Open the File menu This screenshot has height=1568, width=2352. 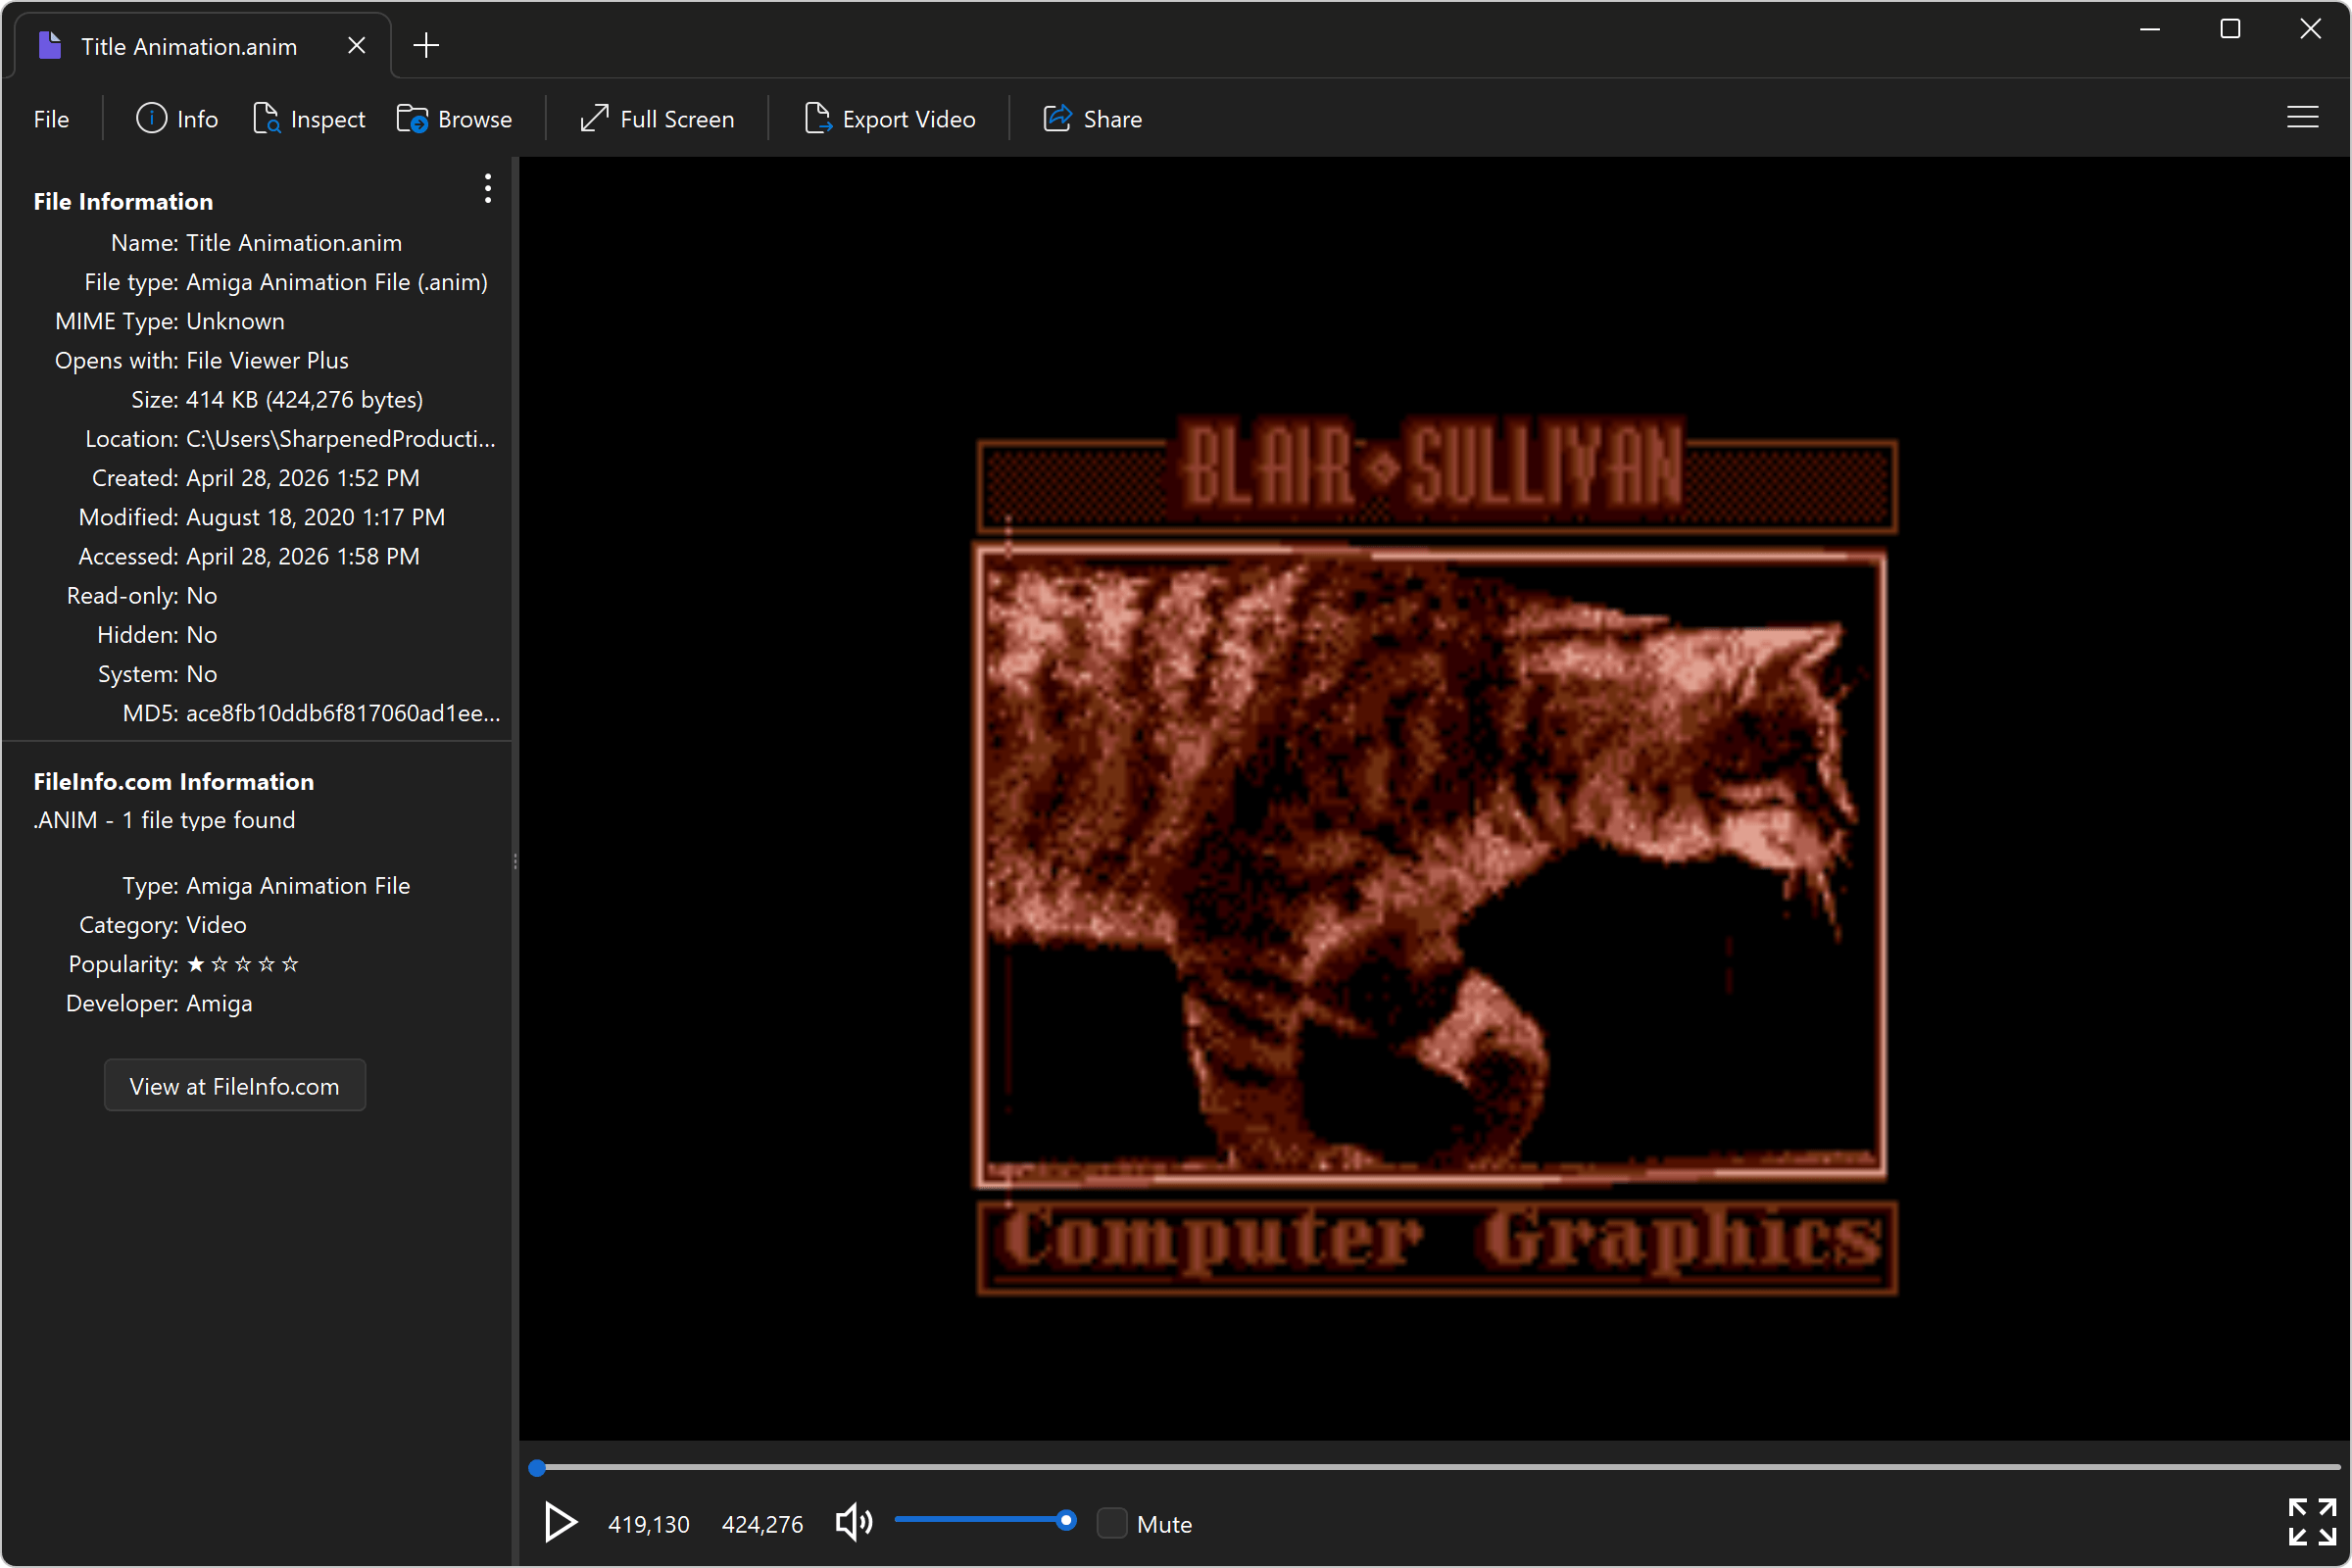point(51,119)
